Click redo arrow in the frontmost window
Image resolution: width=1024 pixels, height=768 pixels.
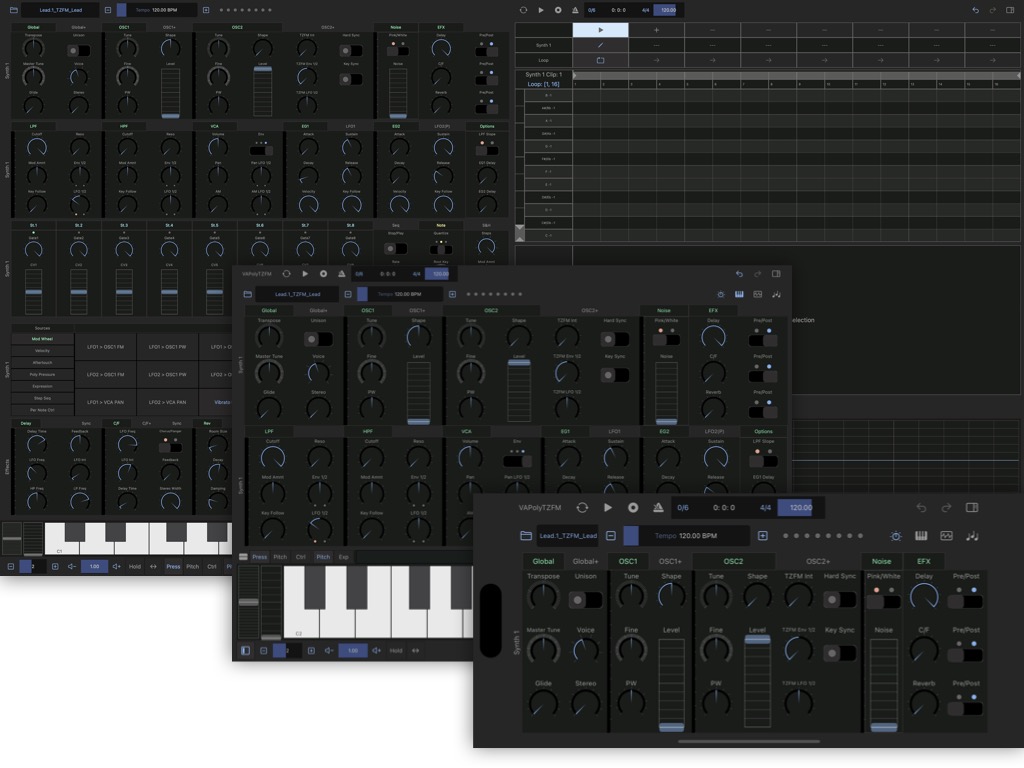click(x=946, y=507)
